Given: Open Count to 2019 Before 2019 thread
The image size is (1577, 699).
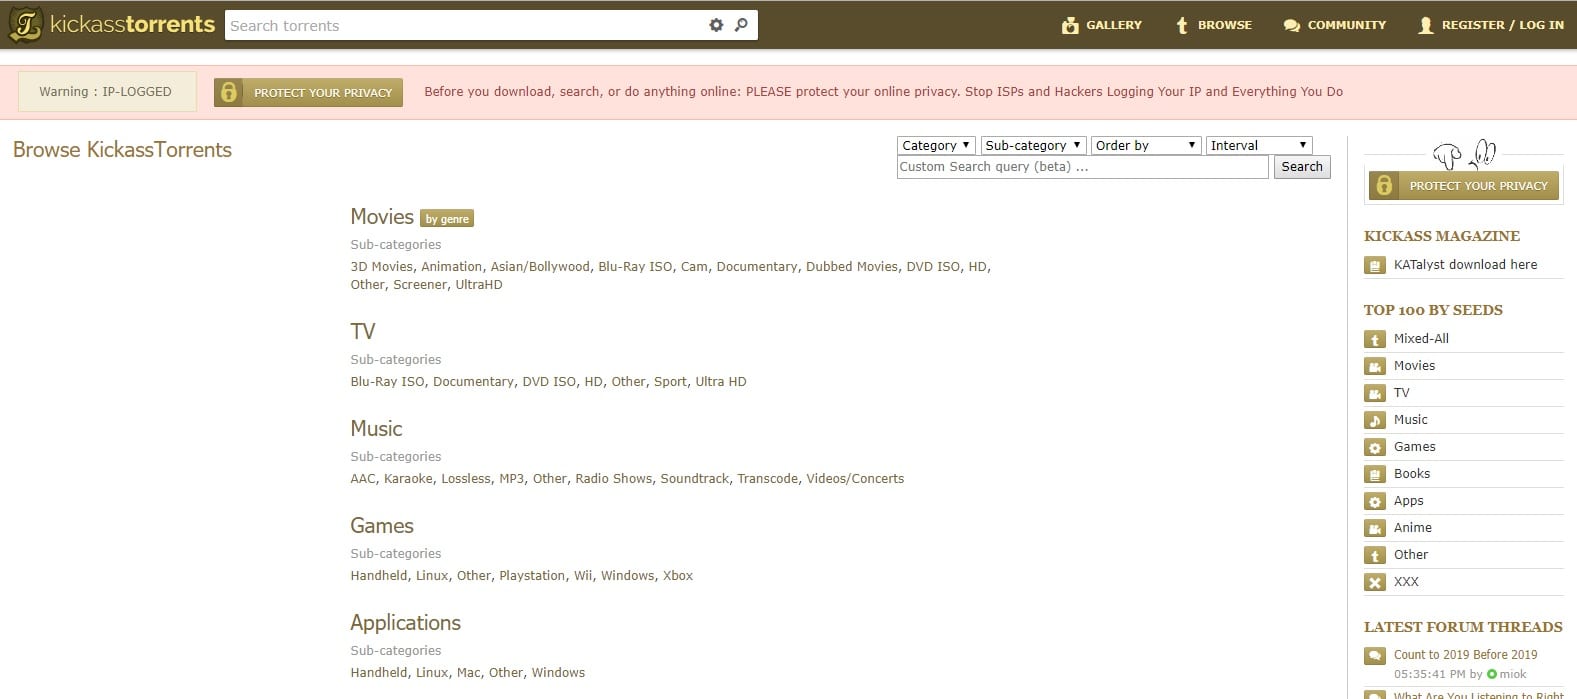Looking at the screenshot, I should (x=1466, y=655).
